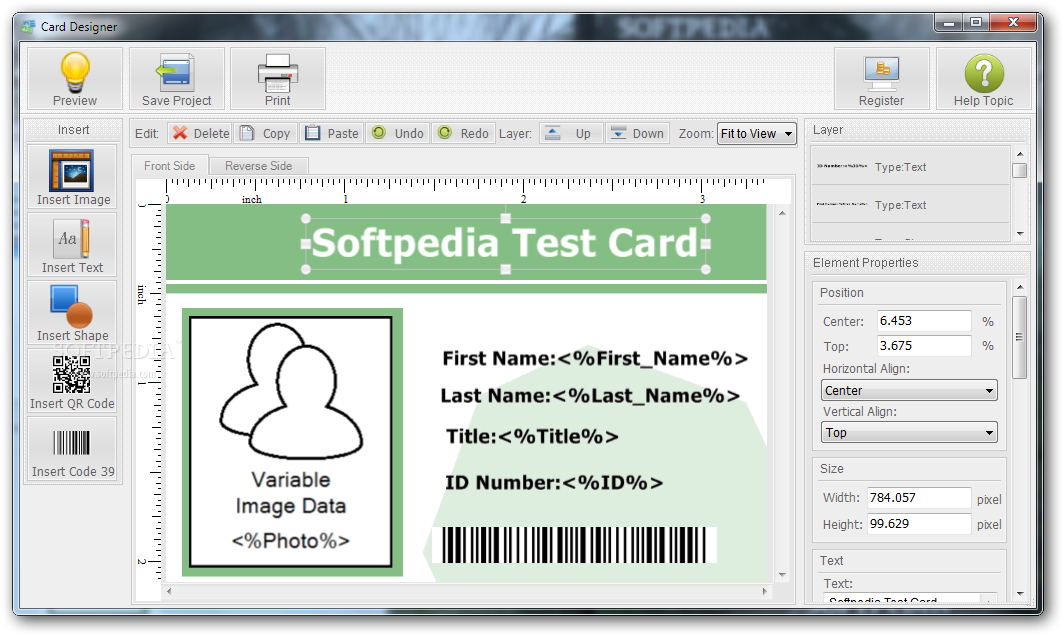Screen dimensions: 1064x636
Task: Redo the last undone edit
Action: coord(463,133)
